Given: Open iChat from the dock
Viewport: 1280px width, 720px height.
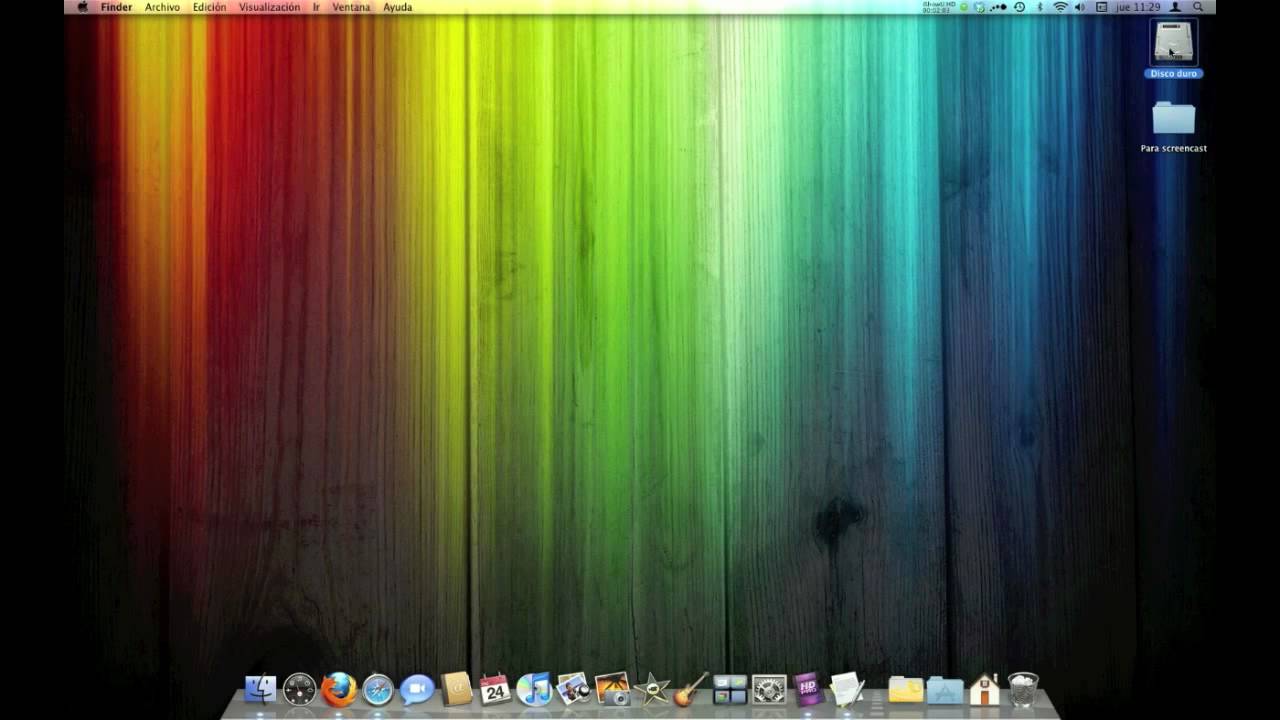Looking at the screenshot, I should pyautogui.click(x=417, y=689).
